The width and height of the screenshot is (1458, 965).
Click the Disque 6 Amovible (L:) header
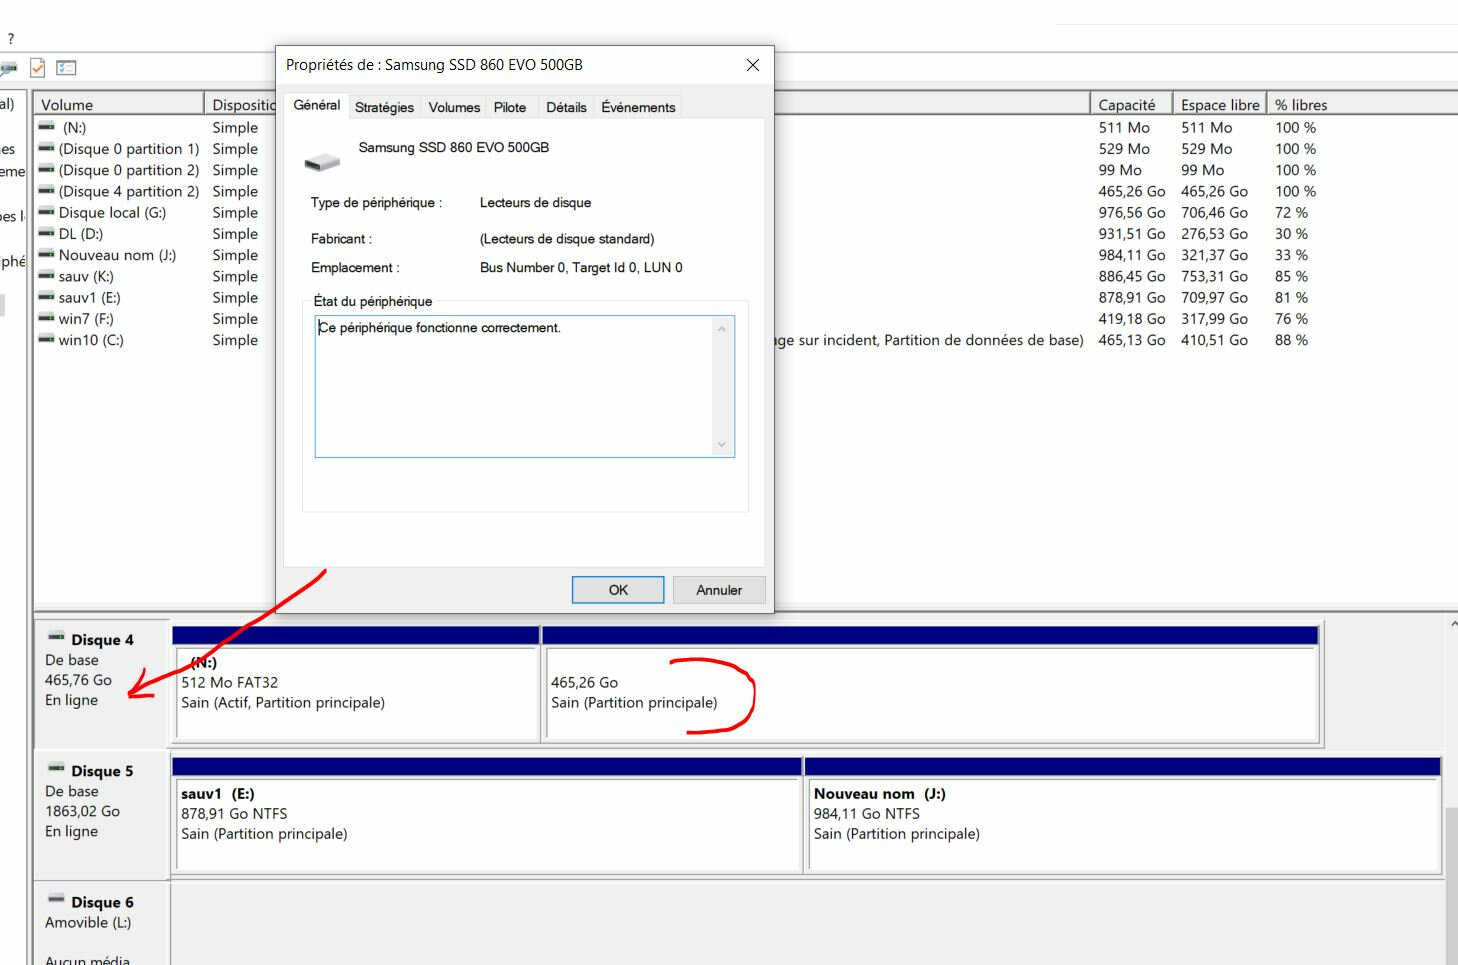101,925
